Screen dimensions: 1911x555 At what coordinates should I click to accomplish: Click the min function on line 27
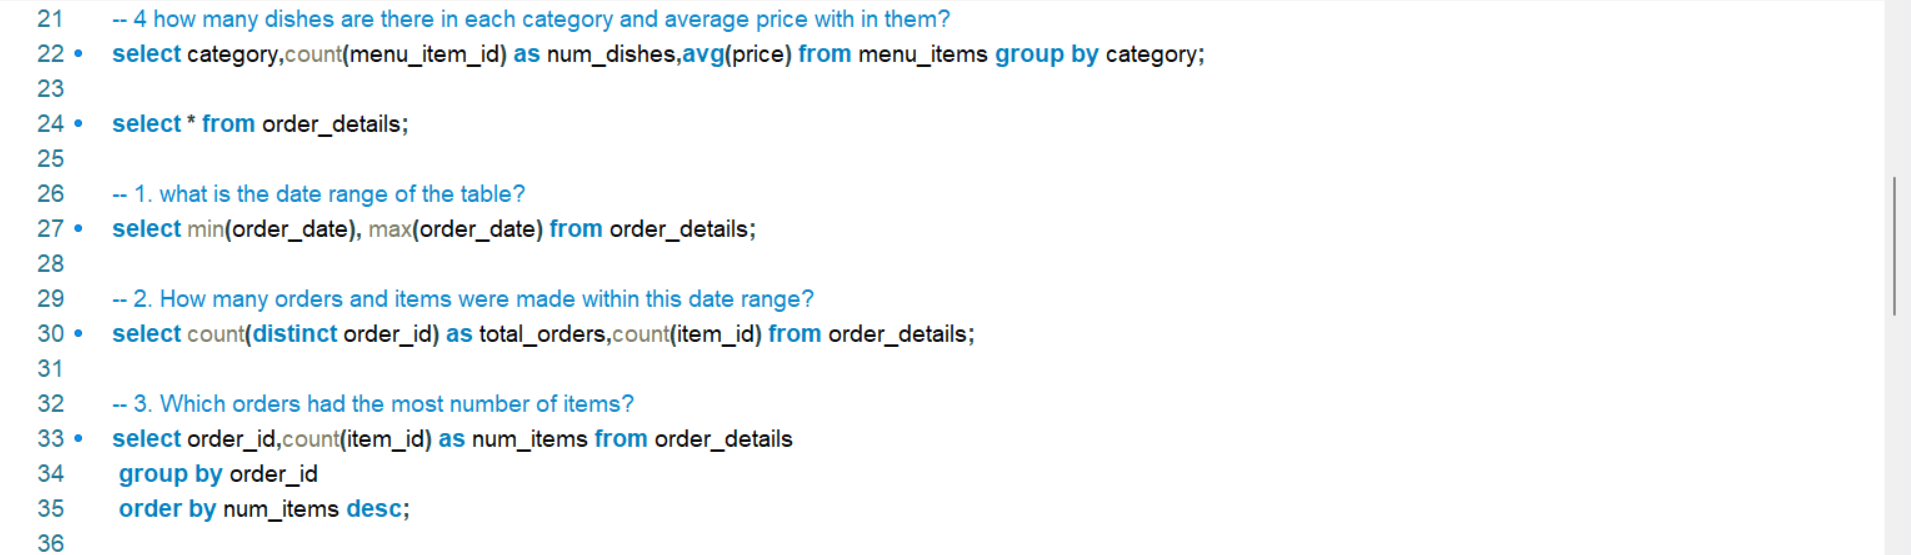[206, 229]
